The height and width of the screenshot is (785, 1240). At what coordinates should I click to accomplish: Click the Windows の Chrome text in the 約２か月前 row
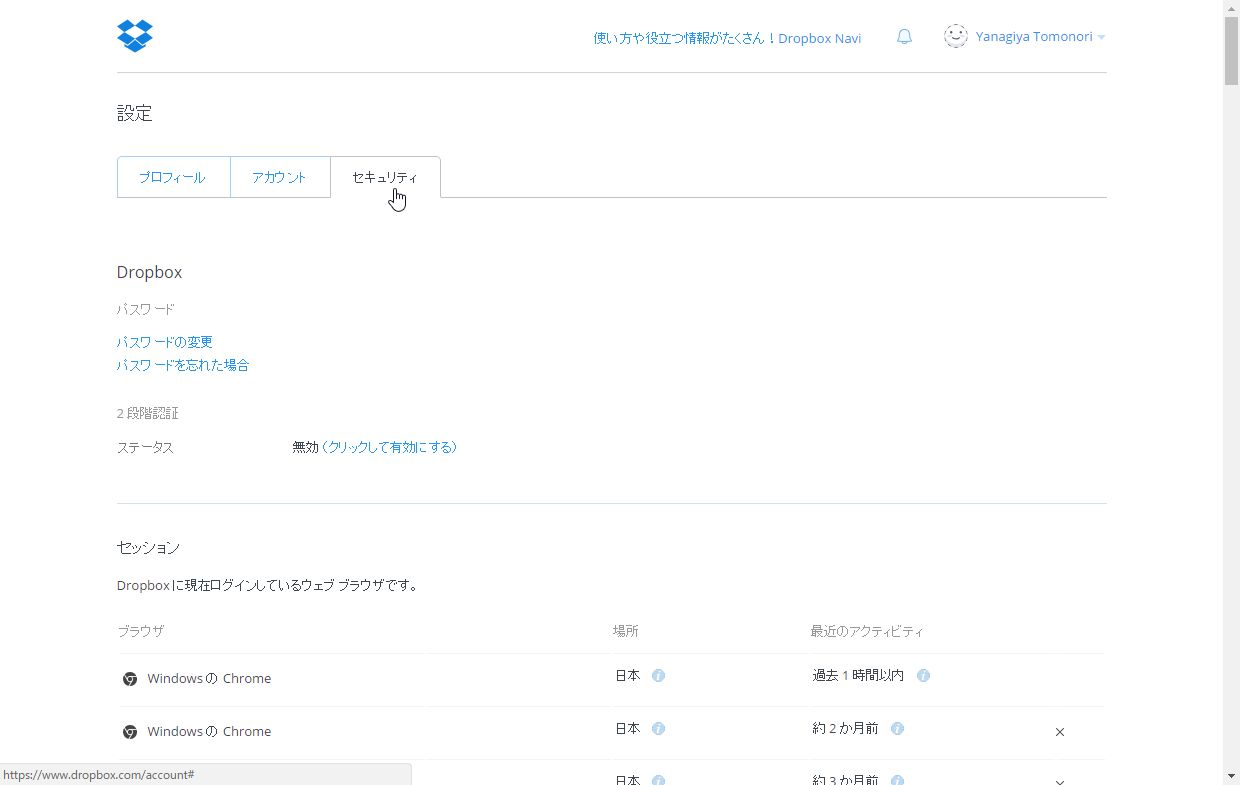[x=209, y=732]
